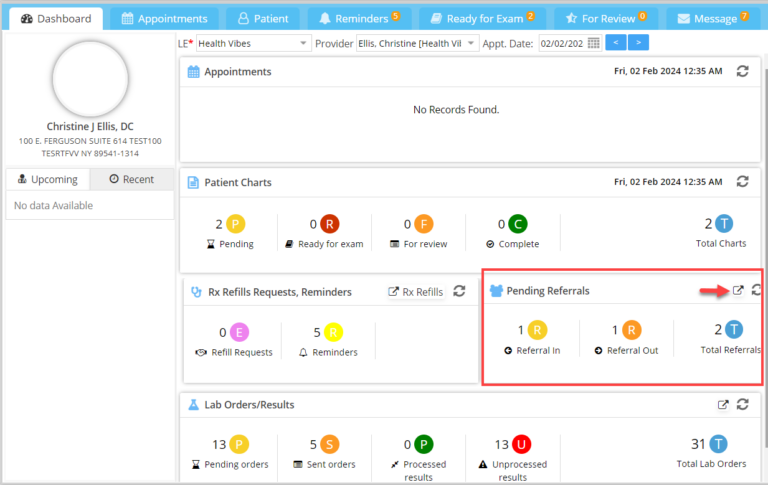Screen dimensions: 768x485
Task: Switch to the For Review tab
Action: [606, 19]
